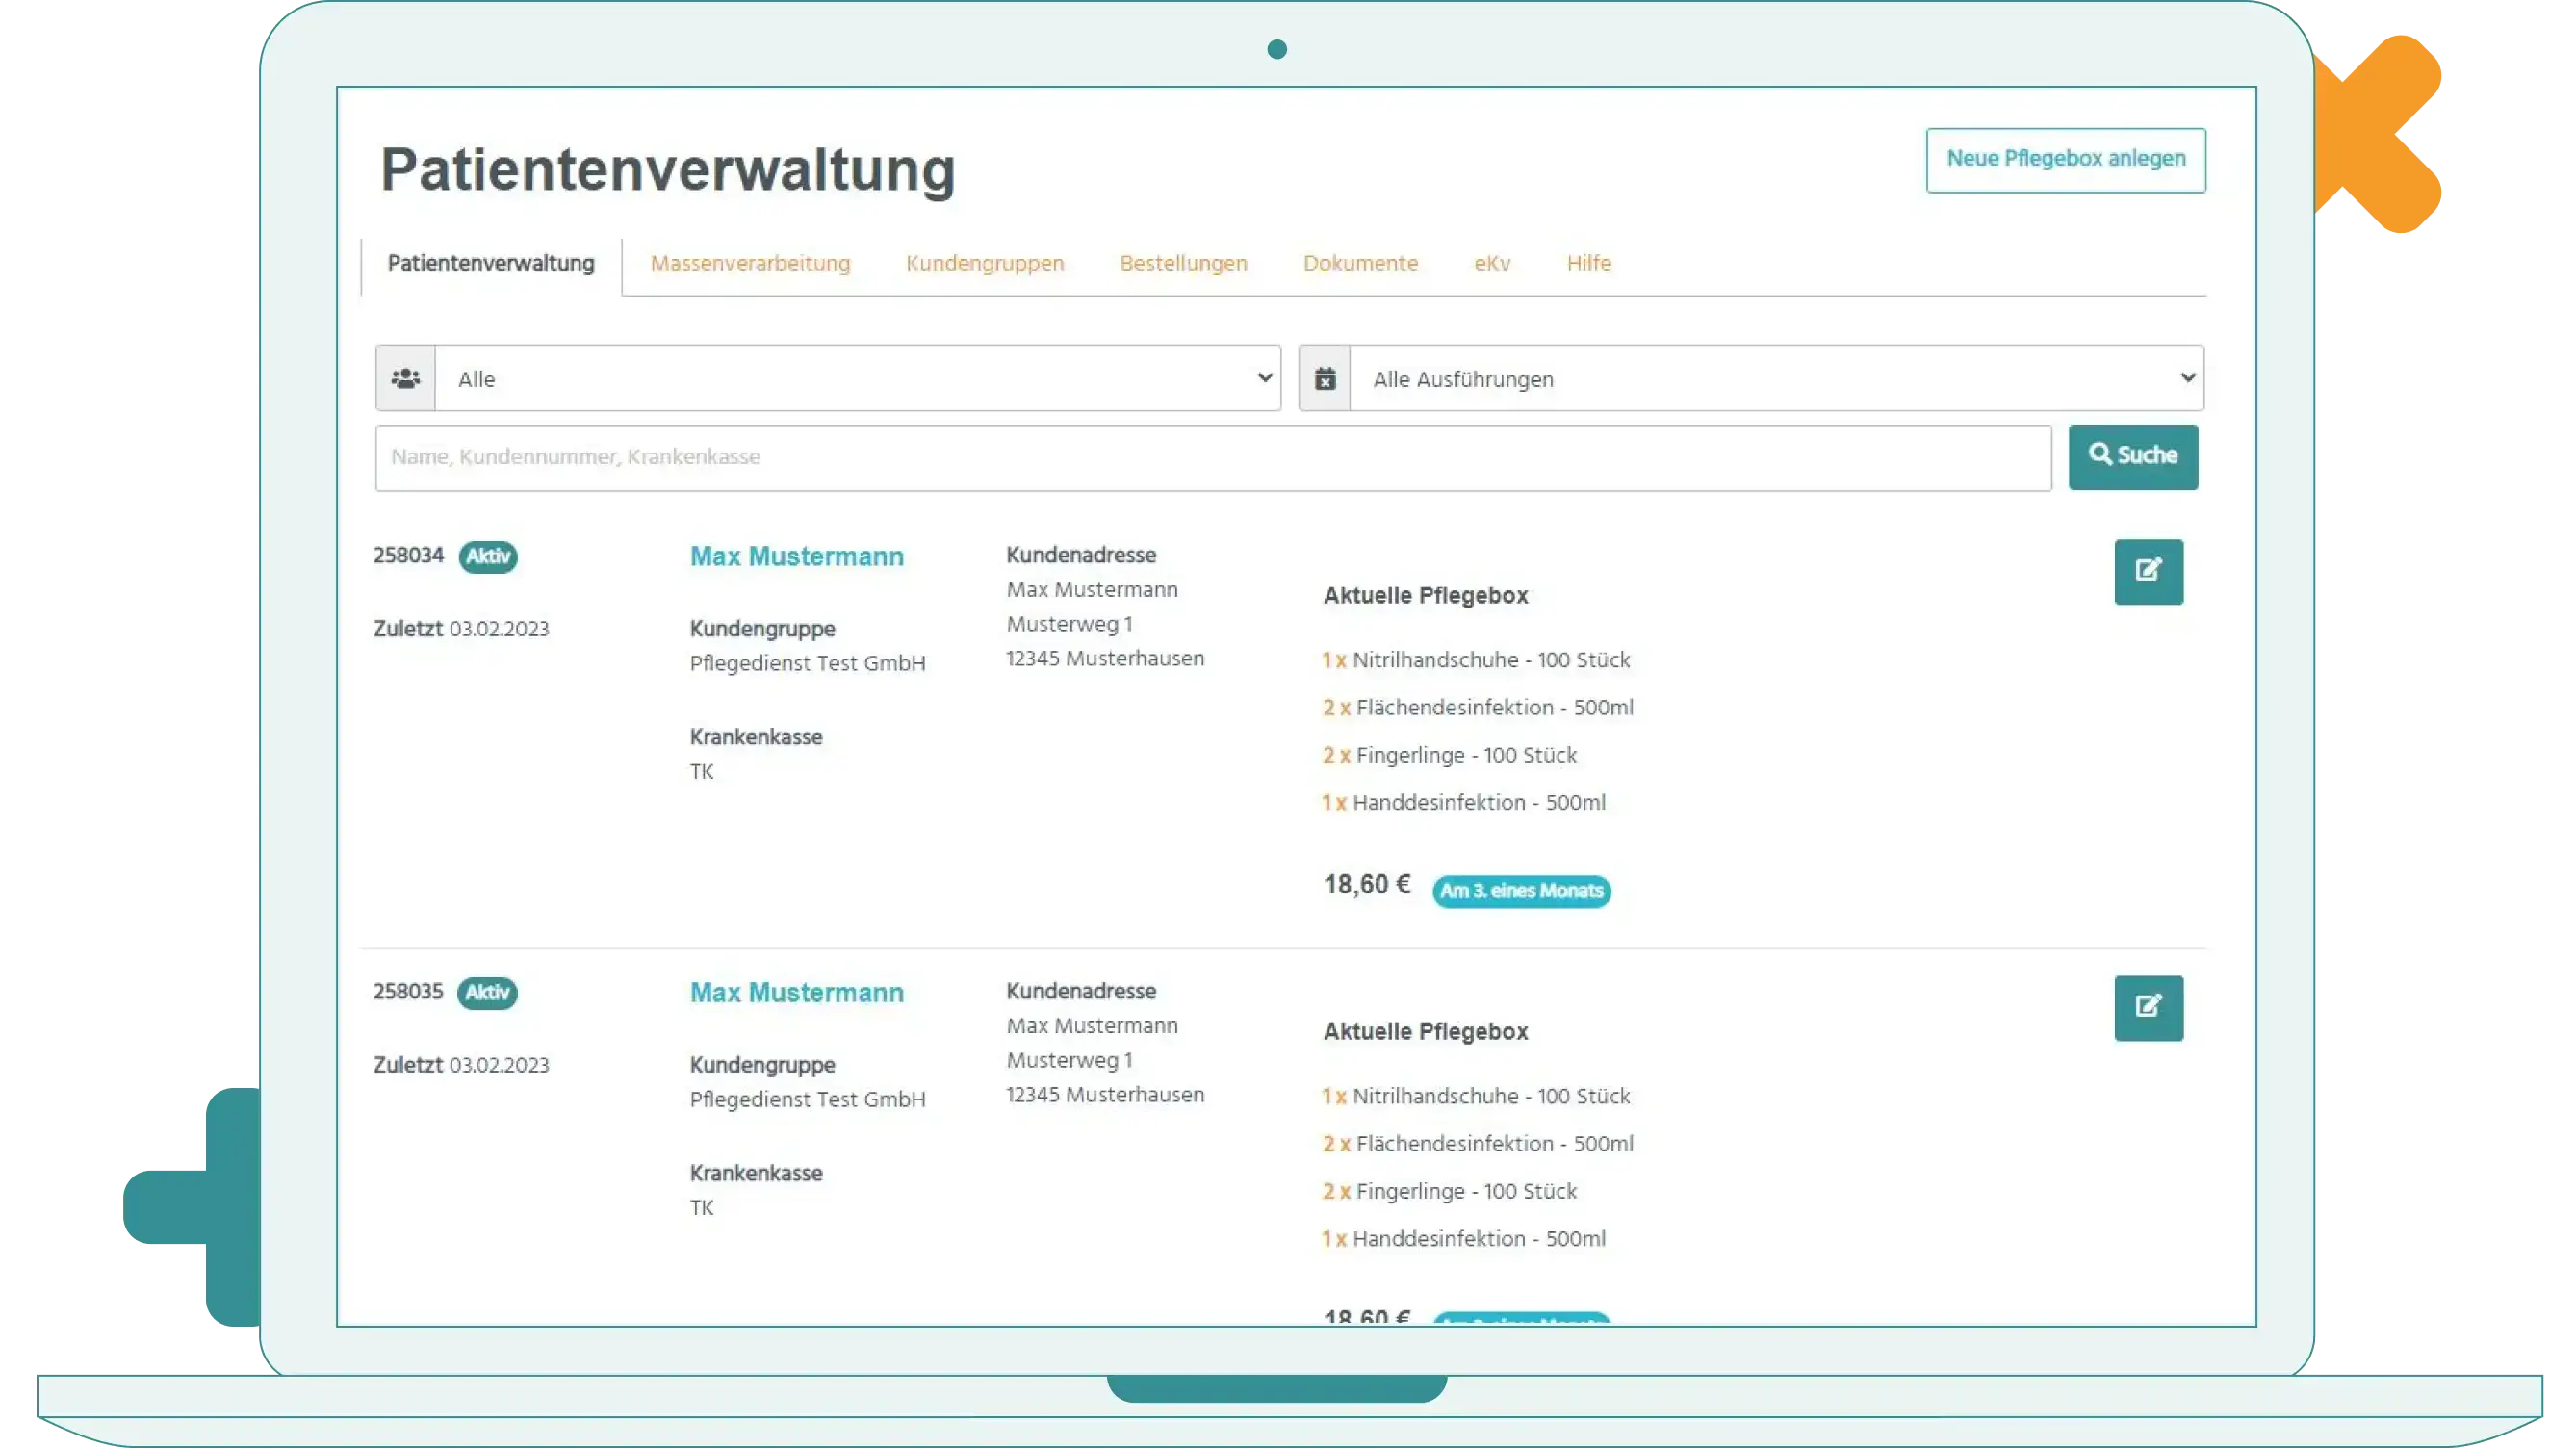Open Max Mustermann link for 258034

(797, 557)
